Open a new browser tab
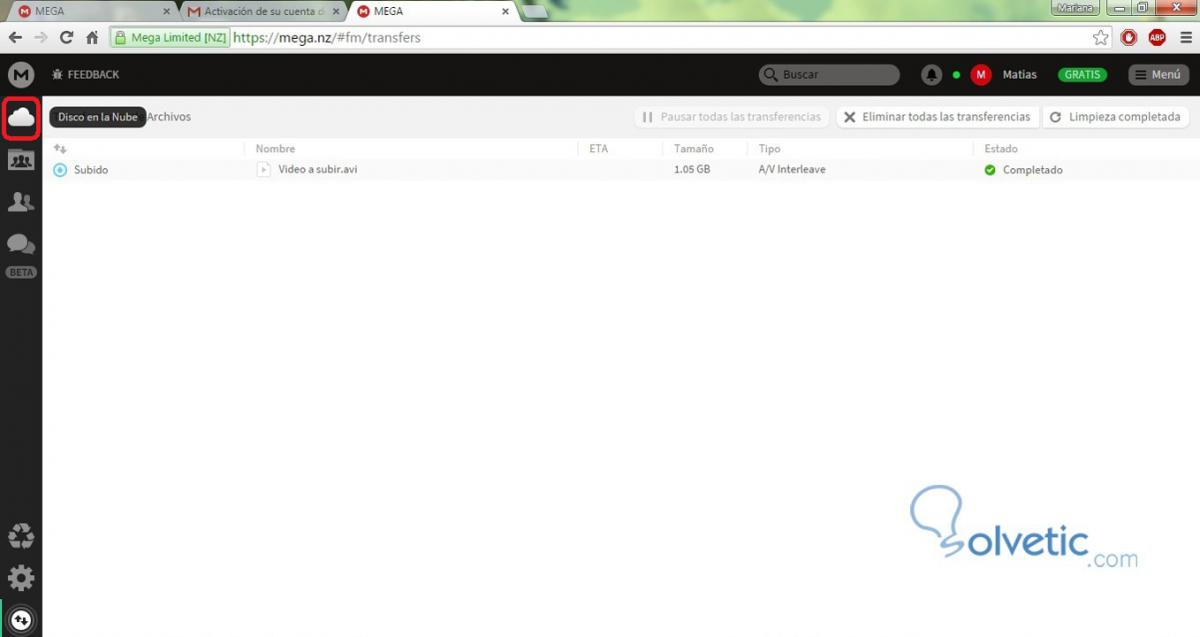This screenshot has height=637, width=1200. pos(535,12)
